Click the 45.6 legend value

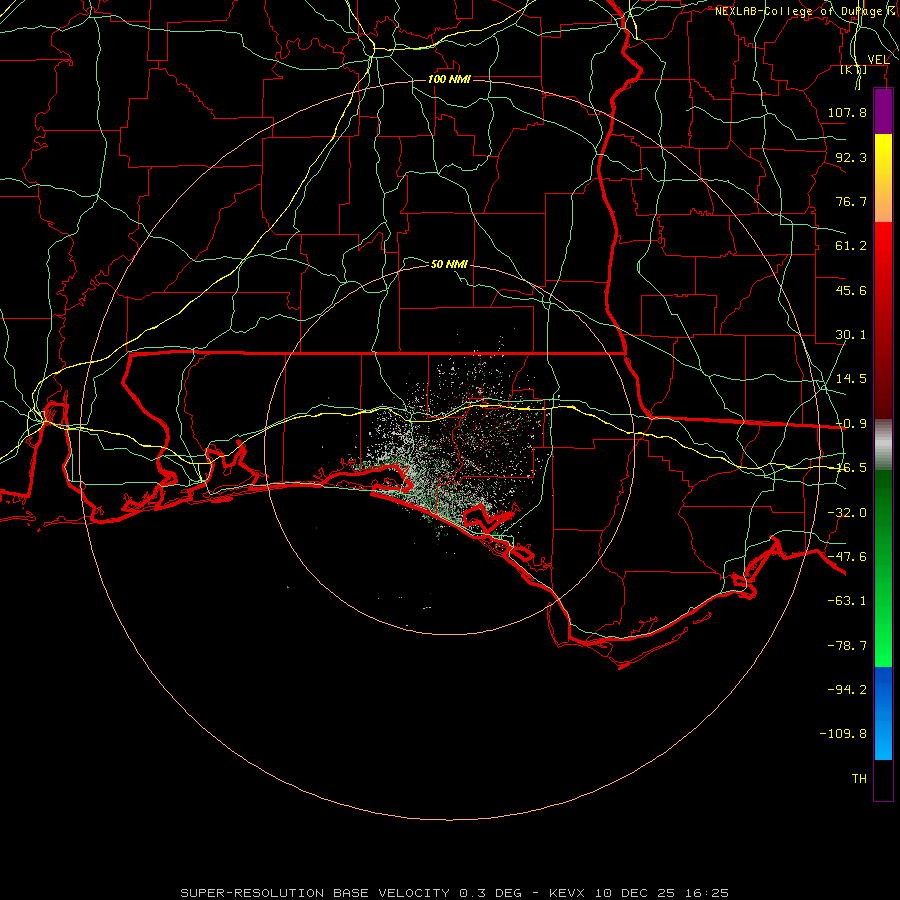[851, 290]
